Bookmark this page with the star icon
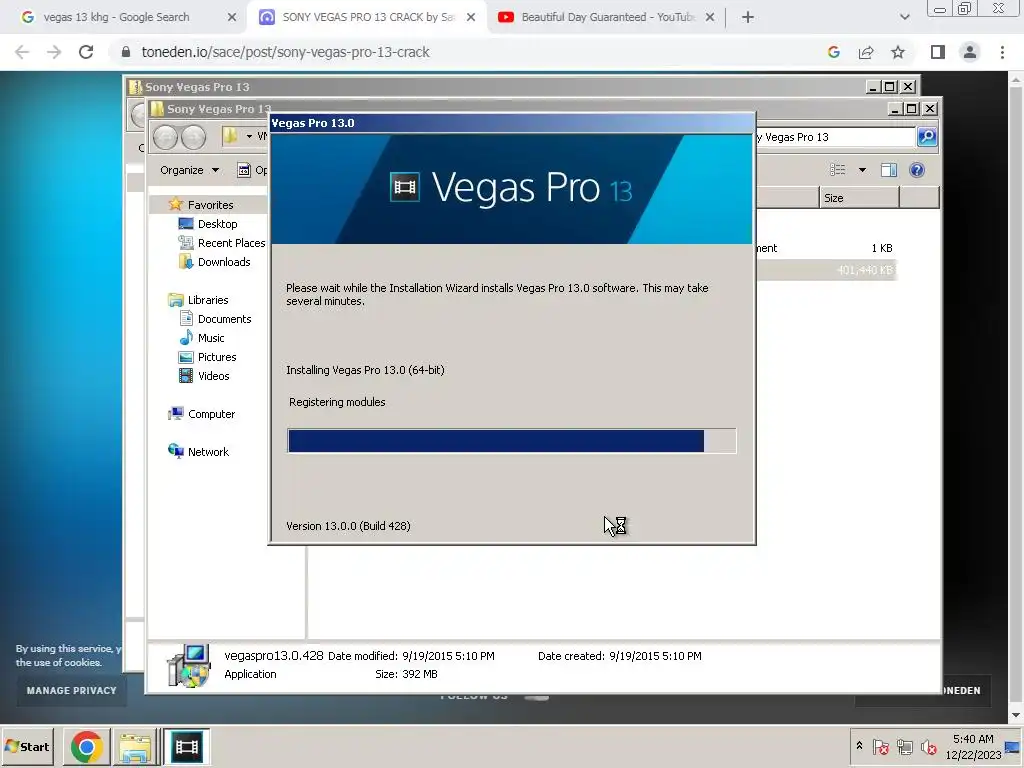This screenshot has width=1024, height=768. [898, 52]
